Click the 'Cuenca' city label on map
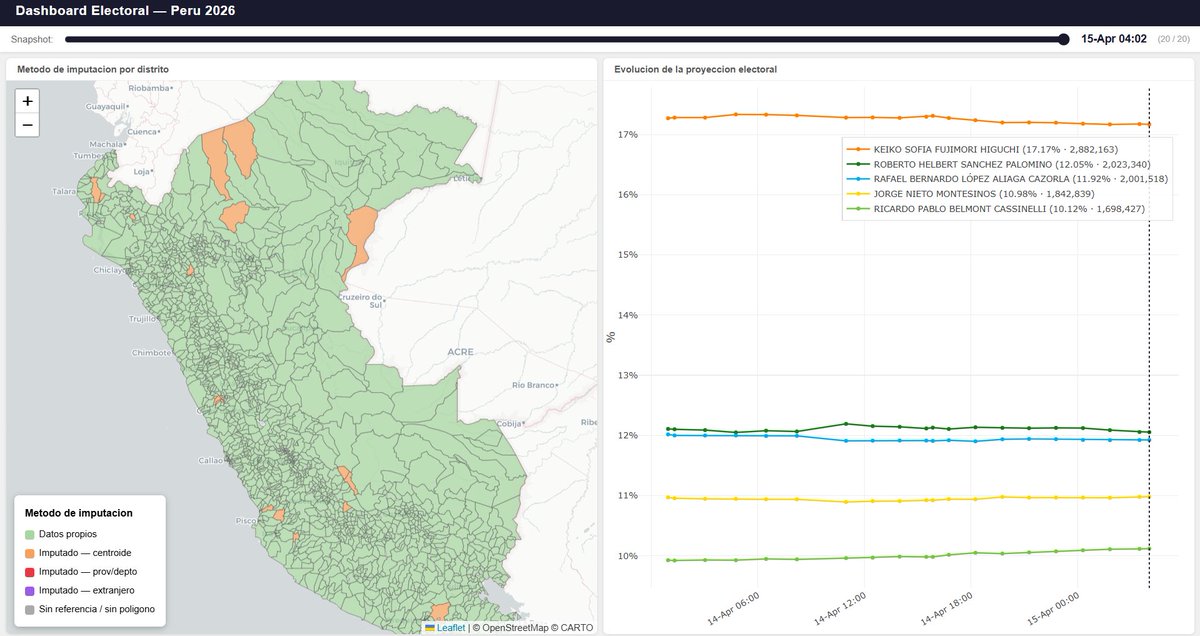This screenshot has width=1200, height=636. pyautogui.click(x=143, y=131)
